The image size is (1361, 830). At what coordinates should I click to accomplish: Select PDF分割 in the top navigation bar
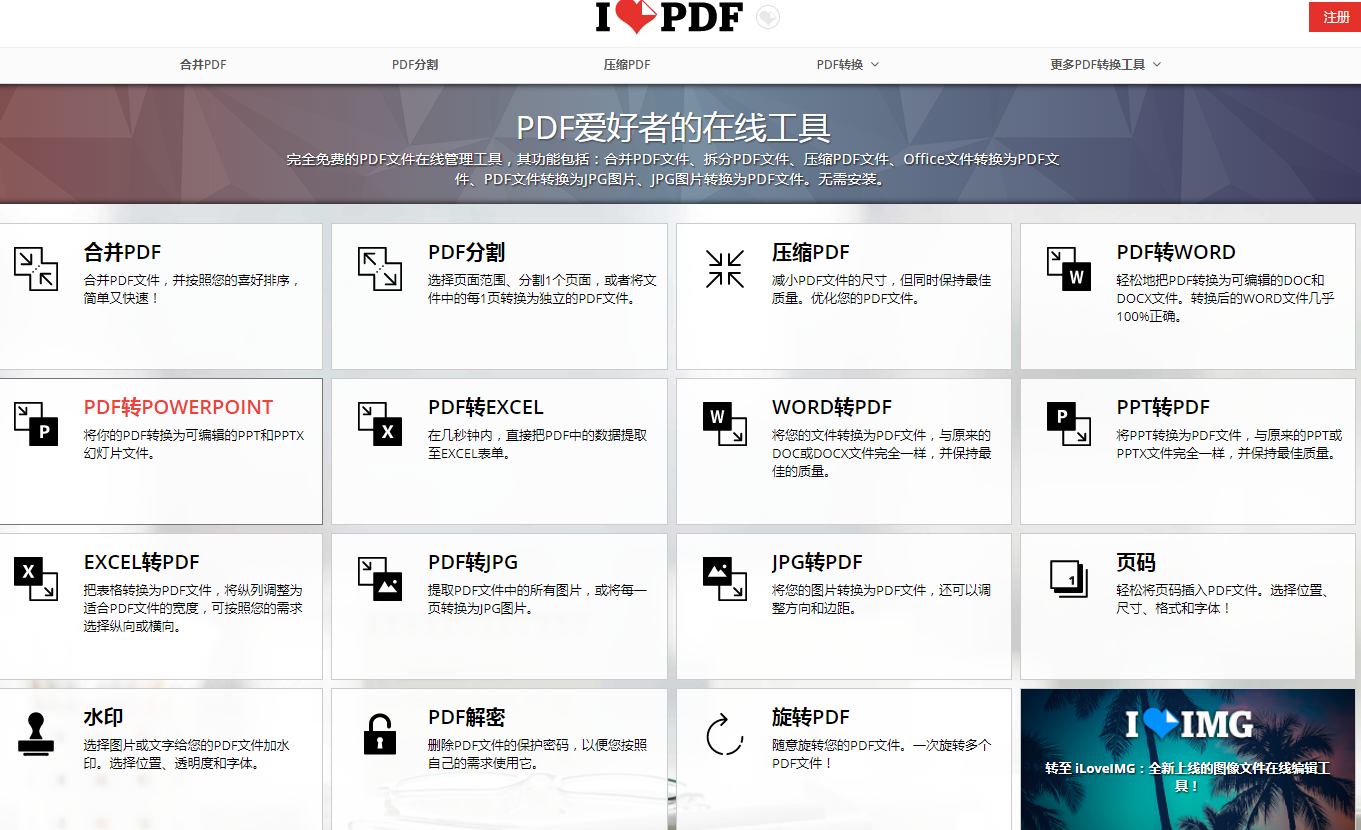(415, 65)
